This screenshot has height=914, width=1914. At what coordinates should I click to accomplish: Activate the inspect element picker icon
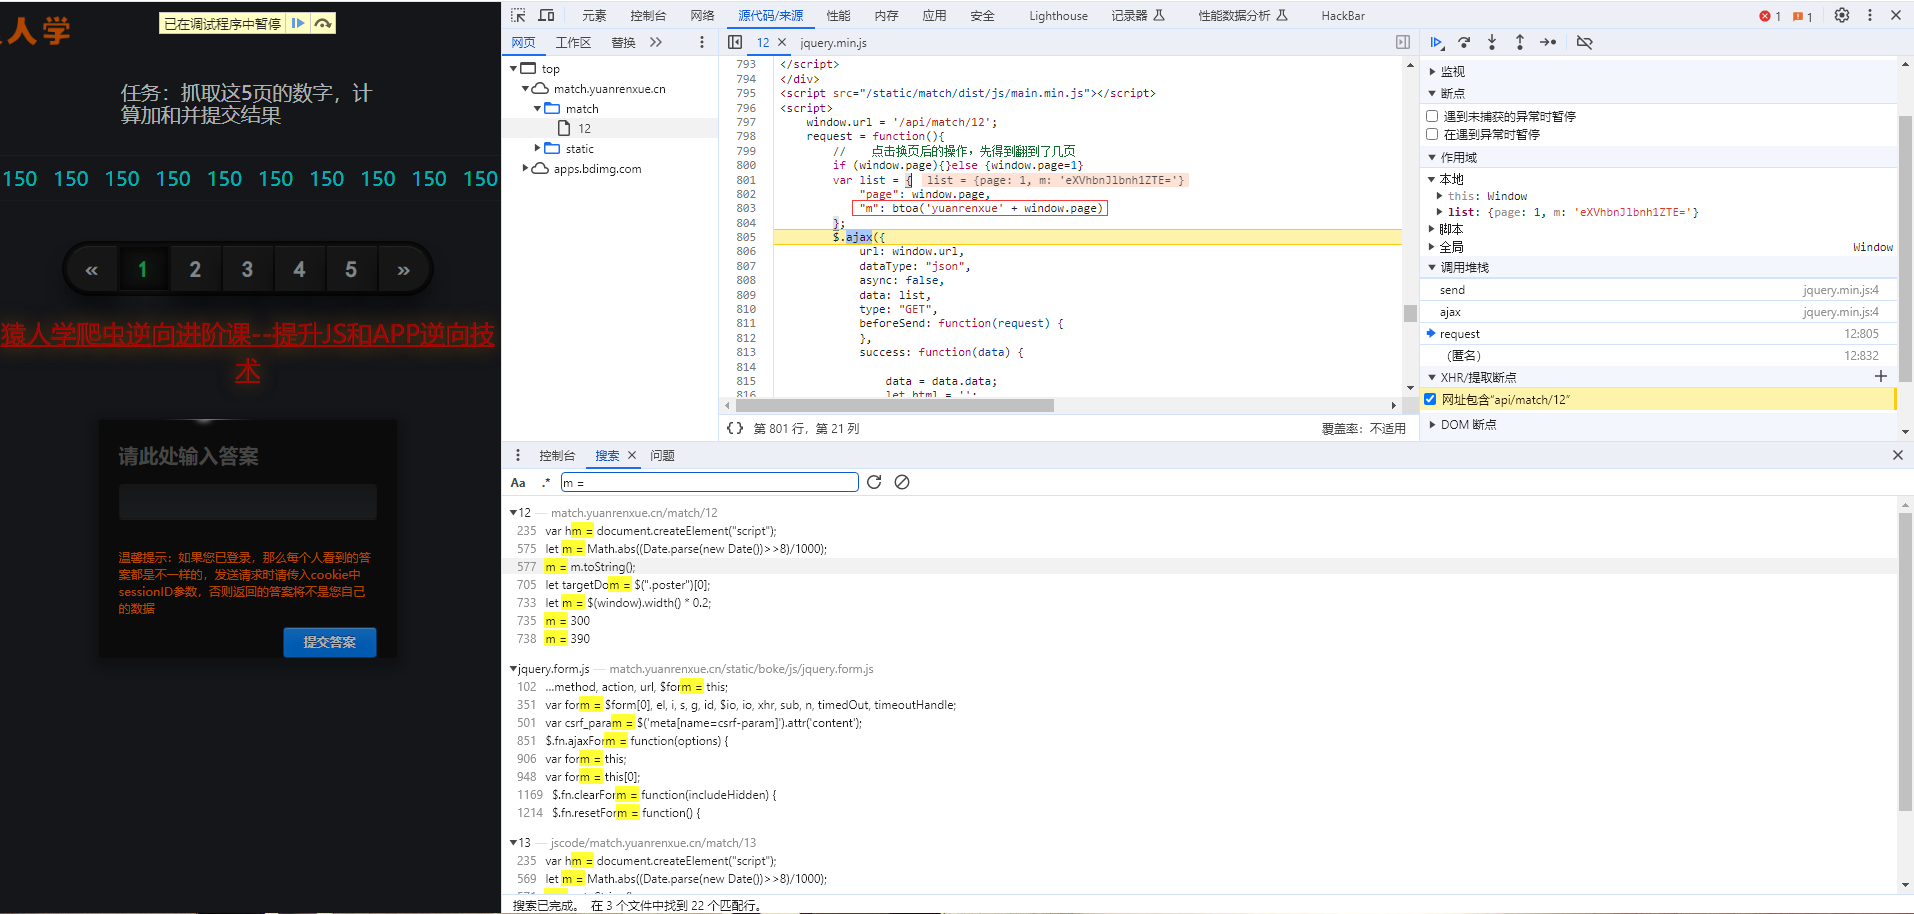(x=518, y=15)
